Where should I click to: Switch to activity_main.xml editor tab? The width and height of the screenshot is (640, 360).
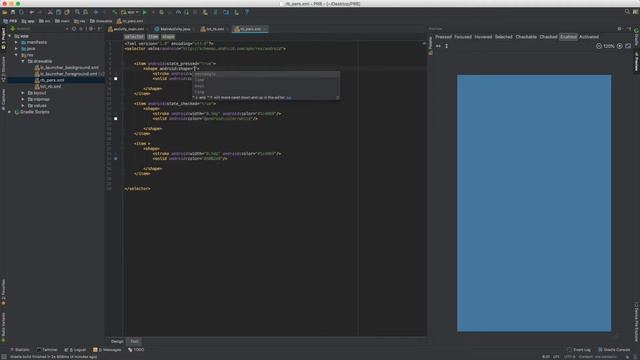[128, 29]
